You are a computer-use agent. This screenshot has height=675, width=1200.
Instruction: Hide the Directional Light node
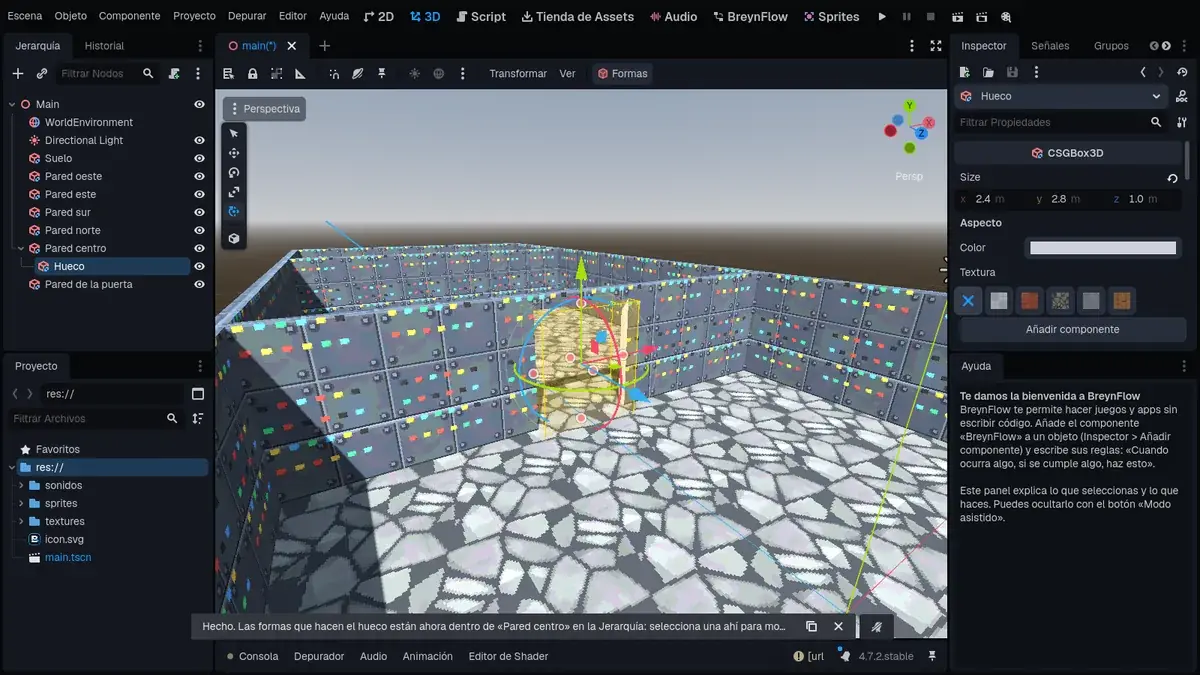pyautogui.click(x=199, y=140)
